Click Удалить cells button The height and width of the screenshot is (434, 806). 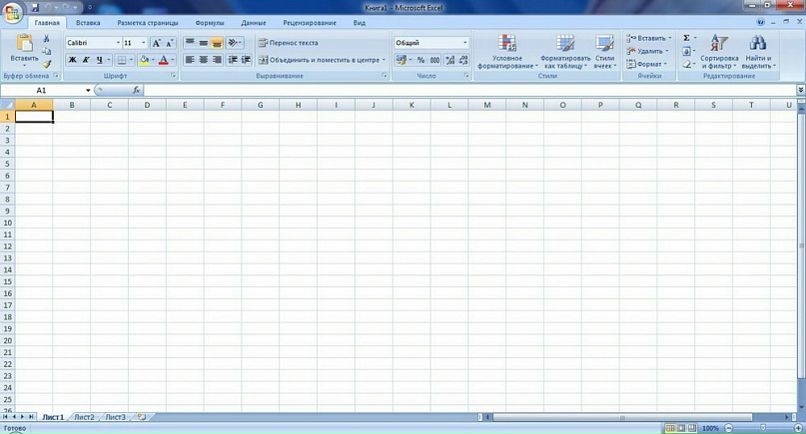click(647, 51)
